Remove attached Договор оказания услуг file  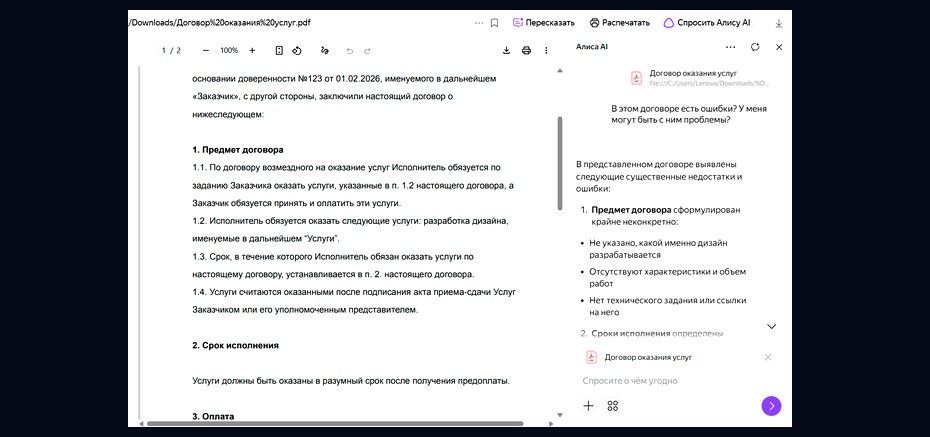tap(768, 357)
